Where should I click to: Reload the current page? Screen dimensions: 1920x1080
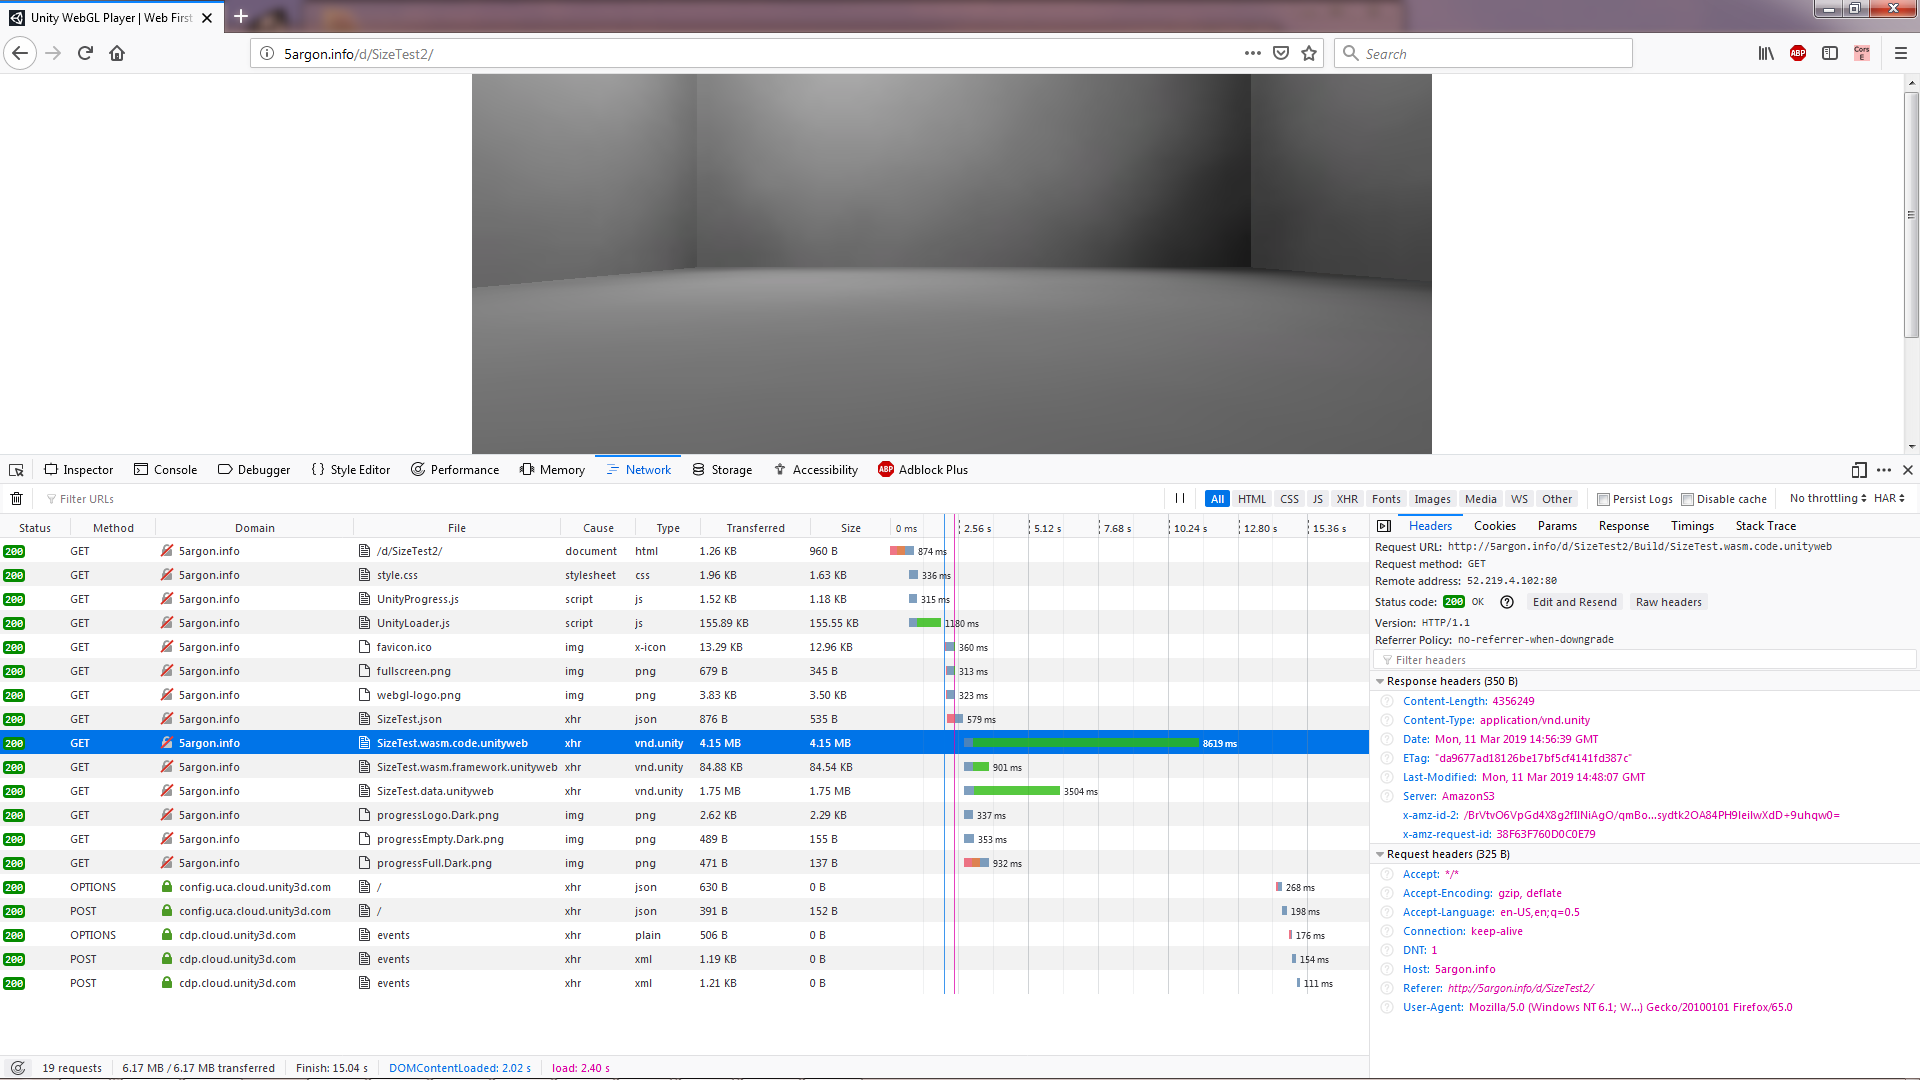(x=85, y=53)
